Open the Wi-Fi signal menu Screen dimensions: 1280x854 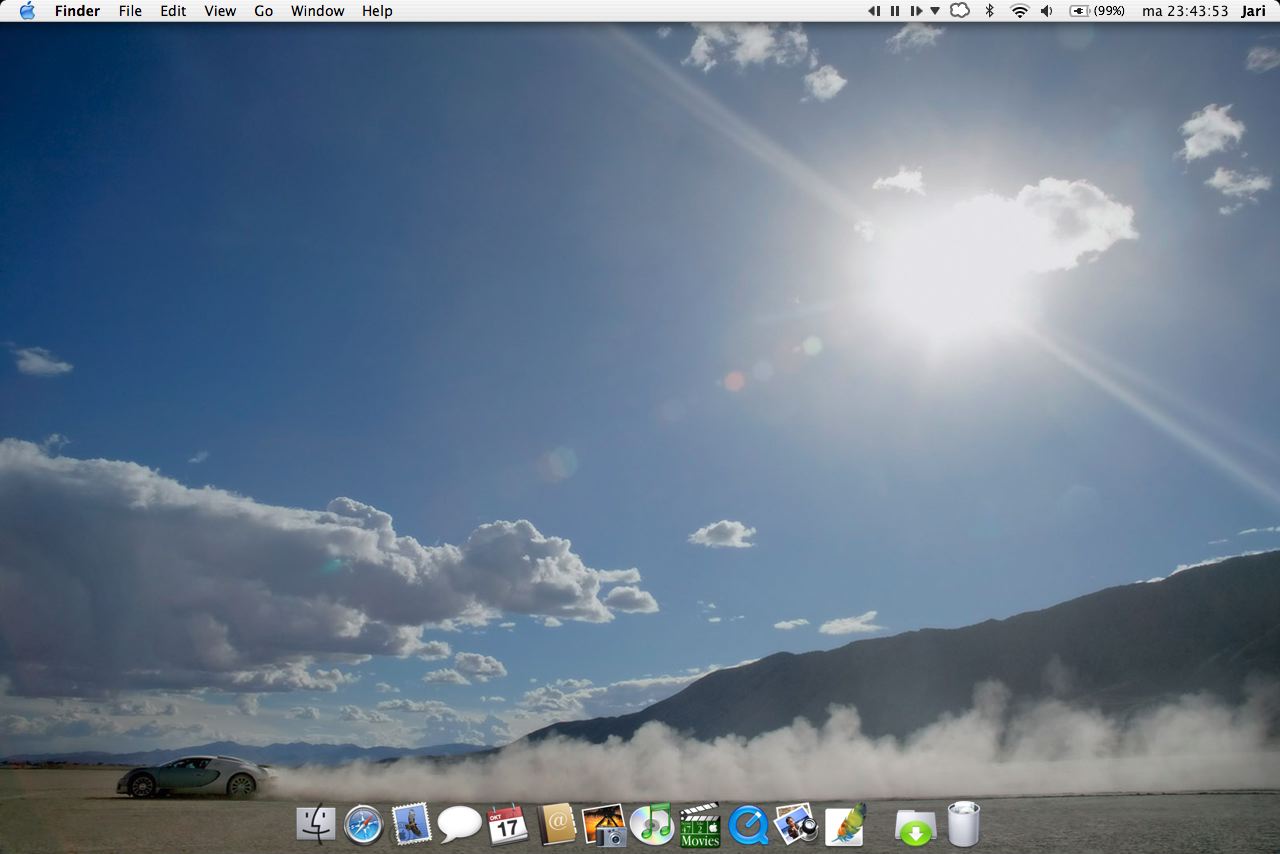point(1017,11)
